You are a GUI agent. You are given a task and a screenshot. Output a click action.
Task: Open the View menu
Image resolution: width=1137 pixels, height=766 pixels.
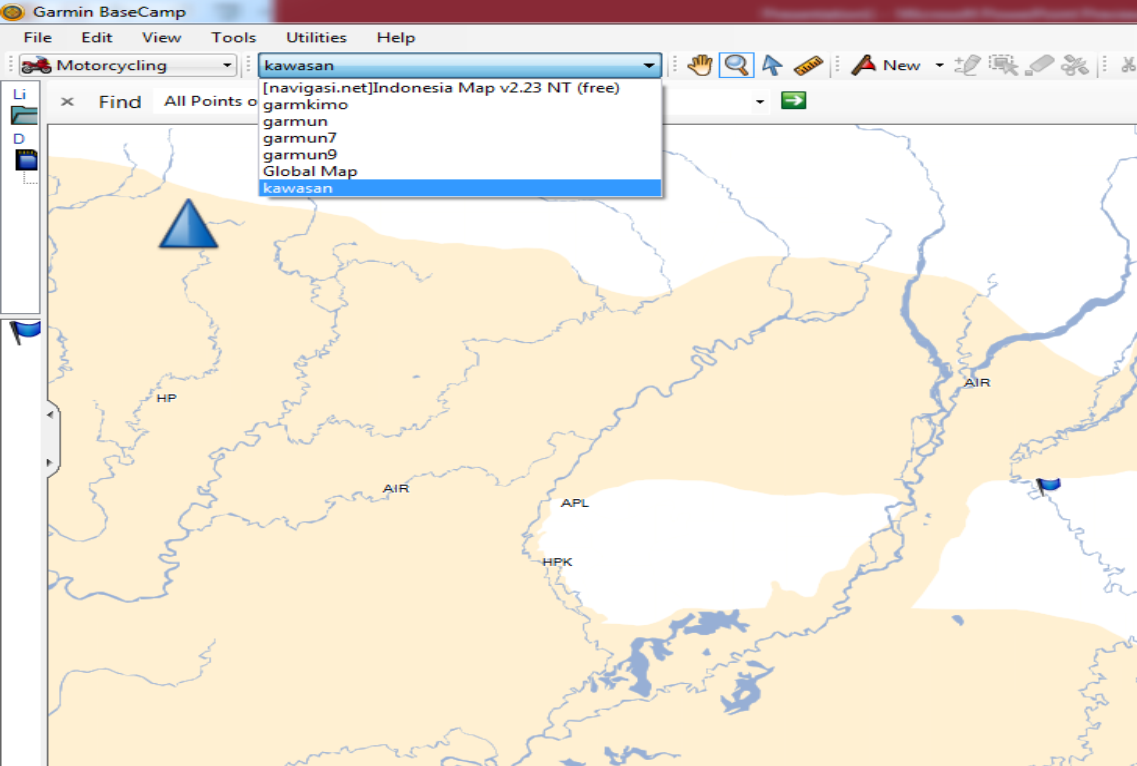161,38
